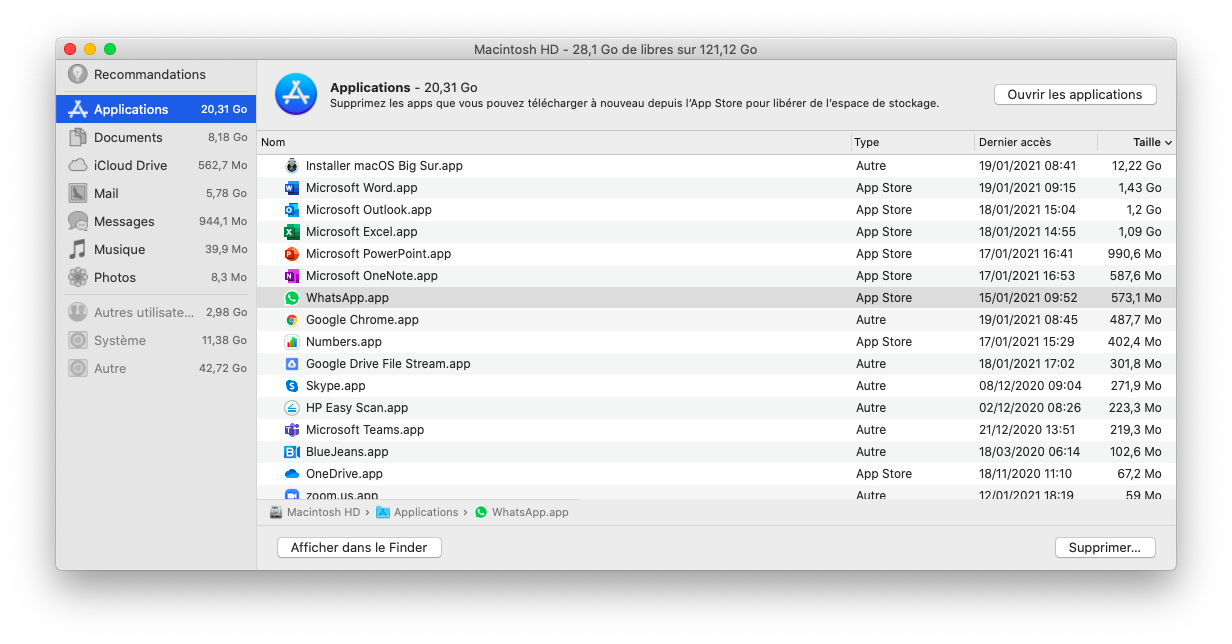1232x644 pixels.
Task: Click the Autres utilisateurs sidebar entry
Action: [x=156, y=312]
